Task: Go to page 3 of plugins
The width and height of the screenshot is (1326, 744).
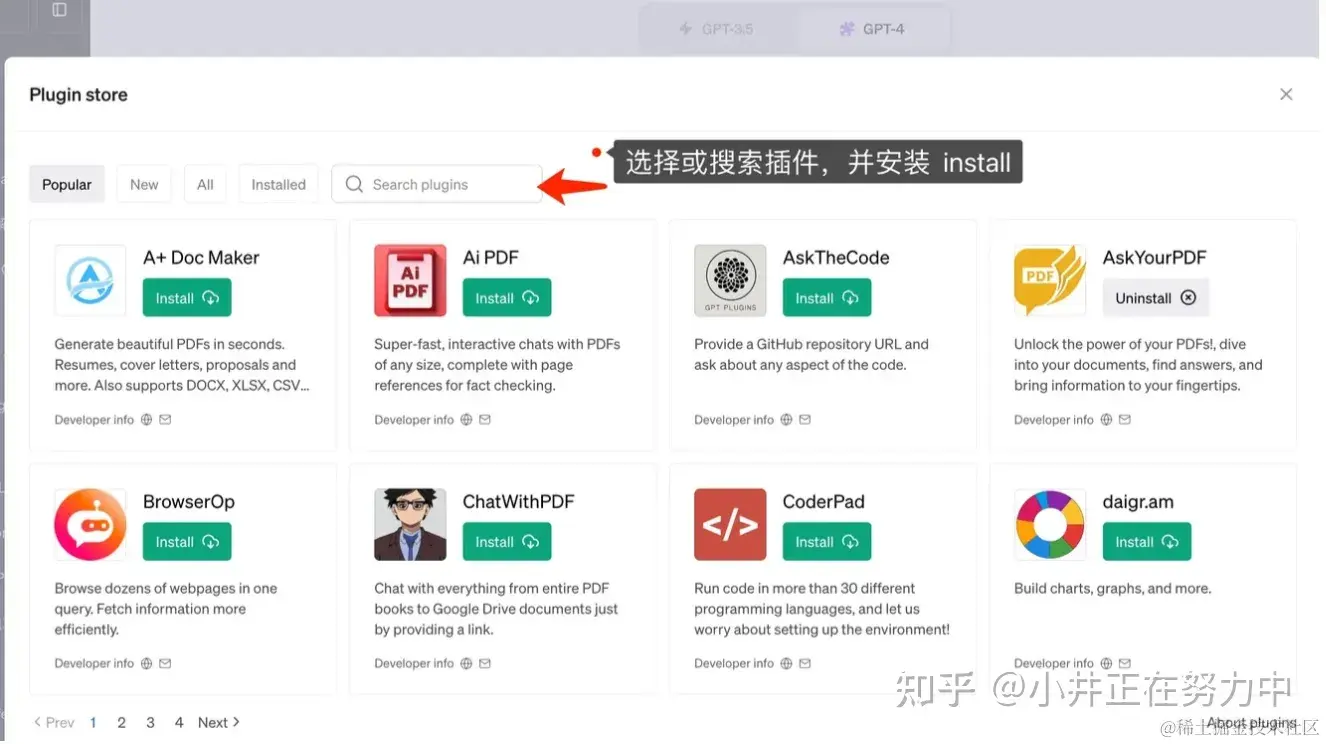Action: tap(151, 723)
